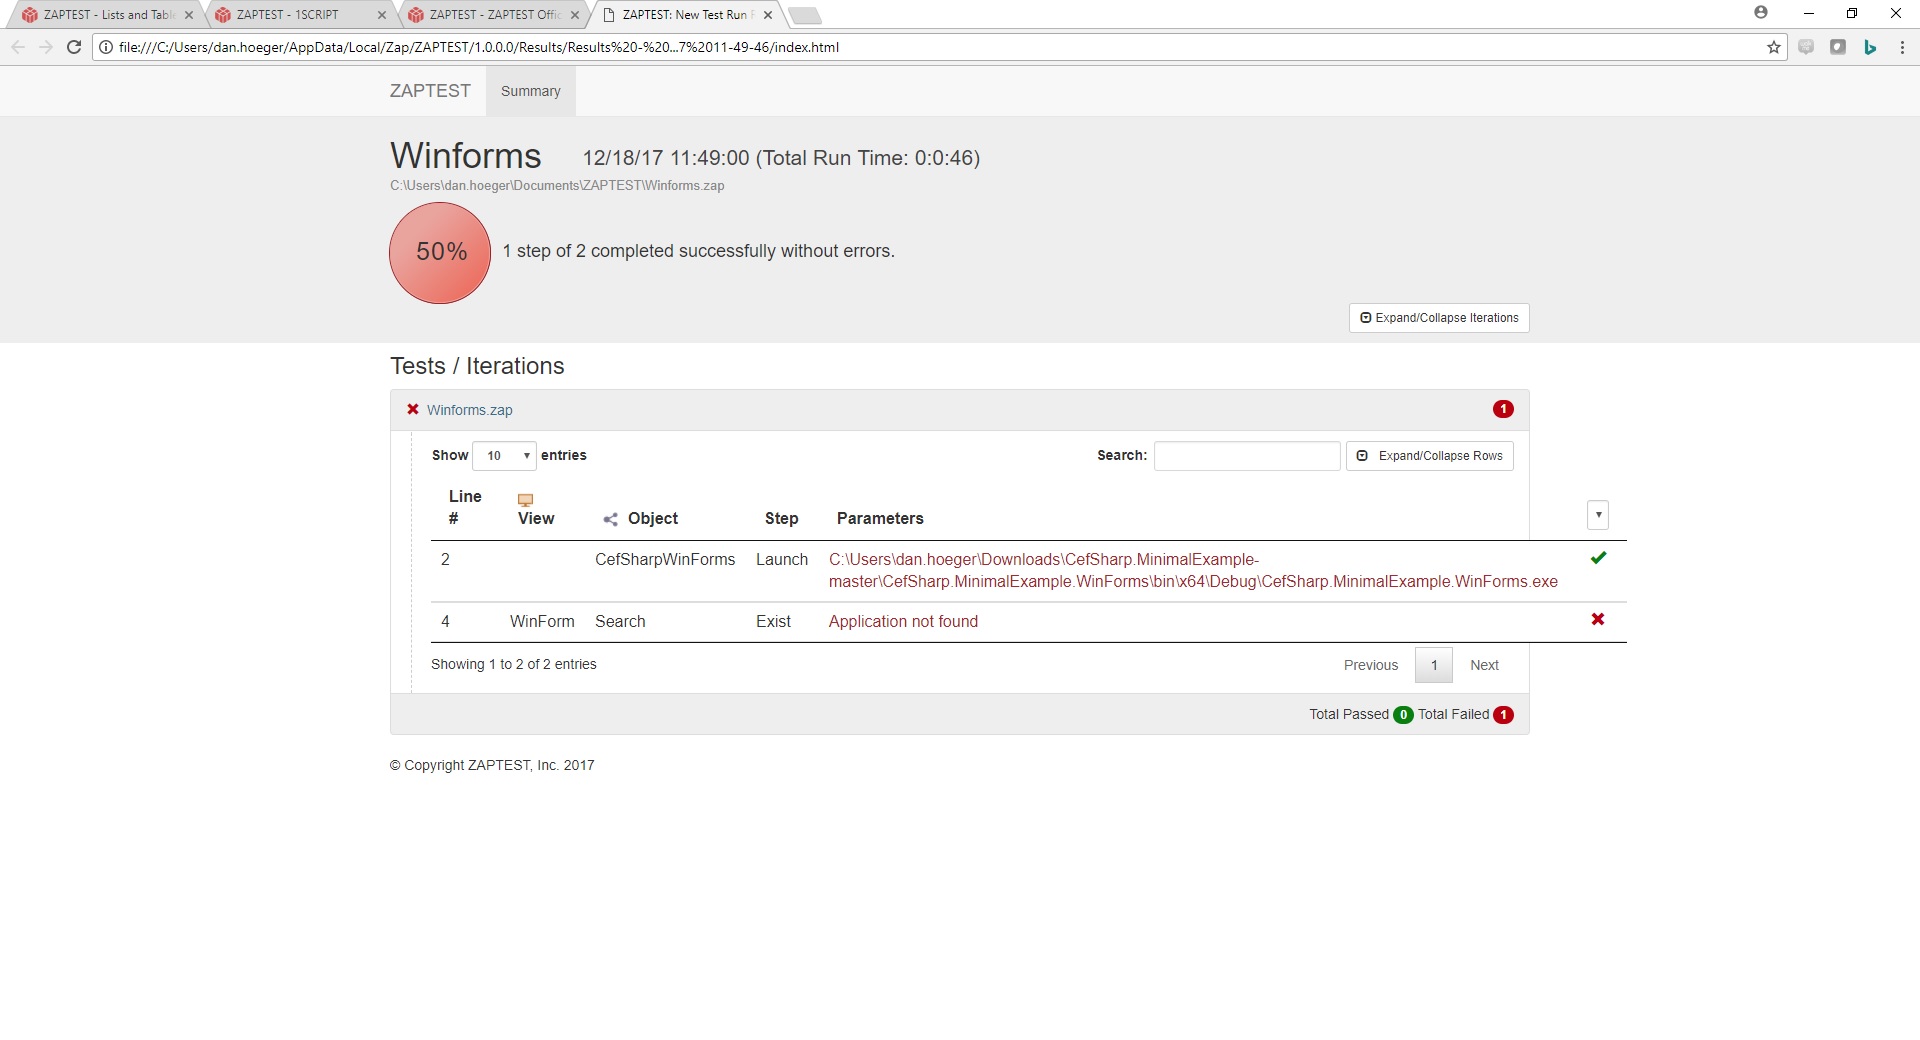
Task: Open Chrome three-dot menu
Action: point(1902,47)
